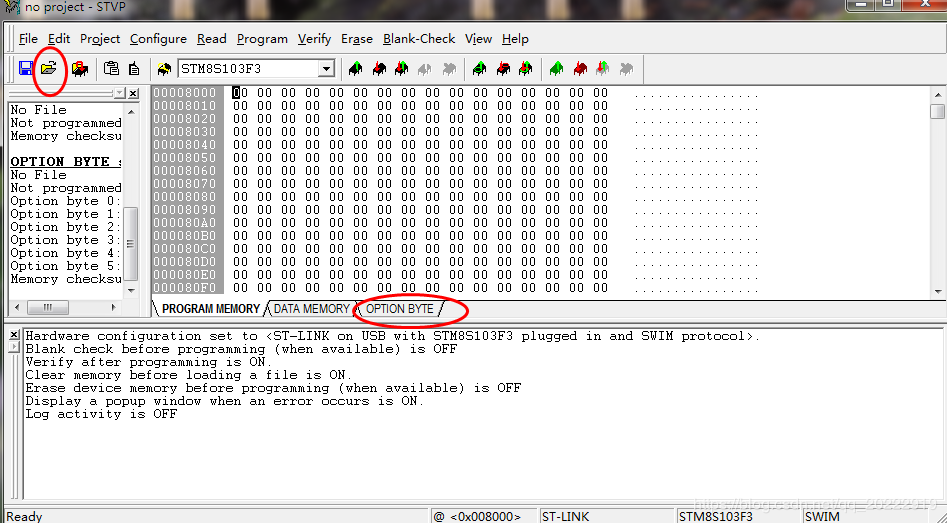
Task: Close the output log panel with X
Action: [x=14, y=335]
